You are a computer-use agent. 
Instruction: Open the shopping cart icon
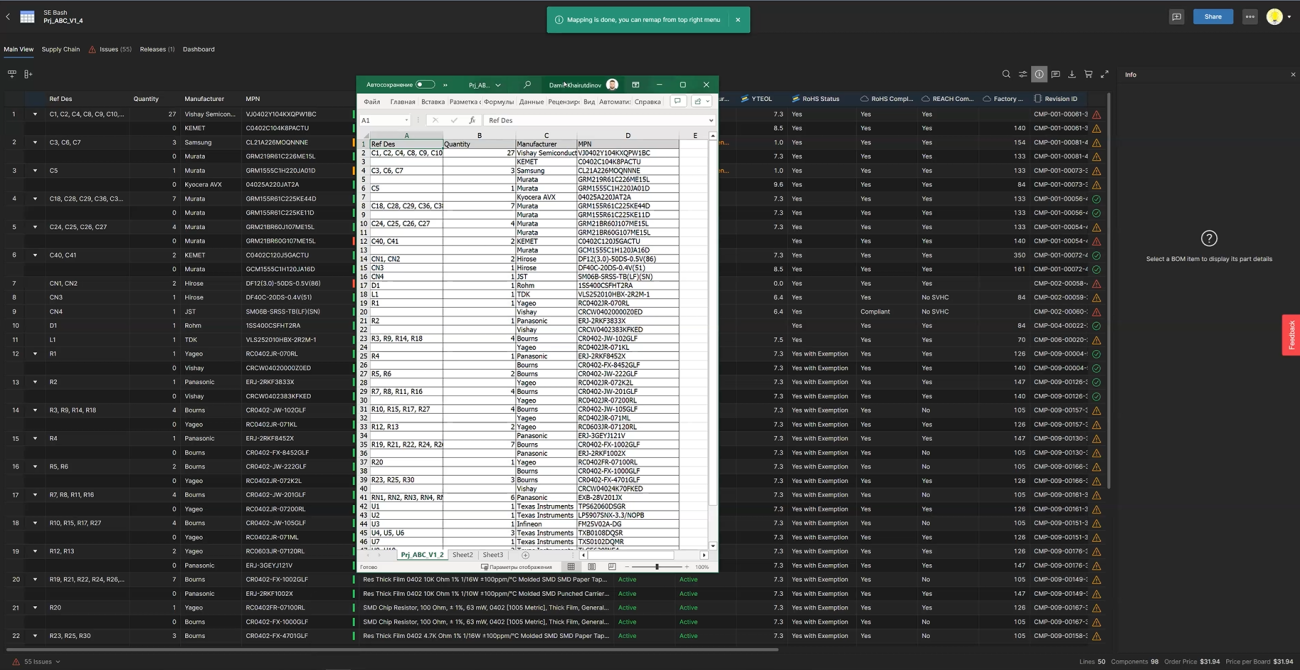pos(1089,74)
